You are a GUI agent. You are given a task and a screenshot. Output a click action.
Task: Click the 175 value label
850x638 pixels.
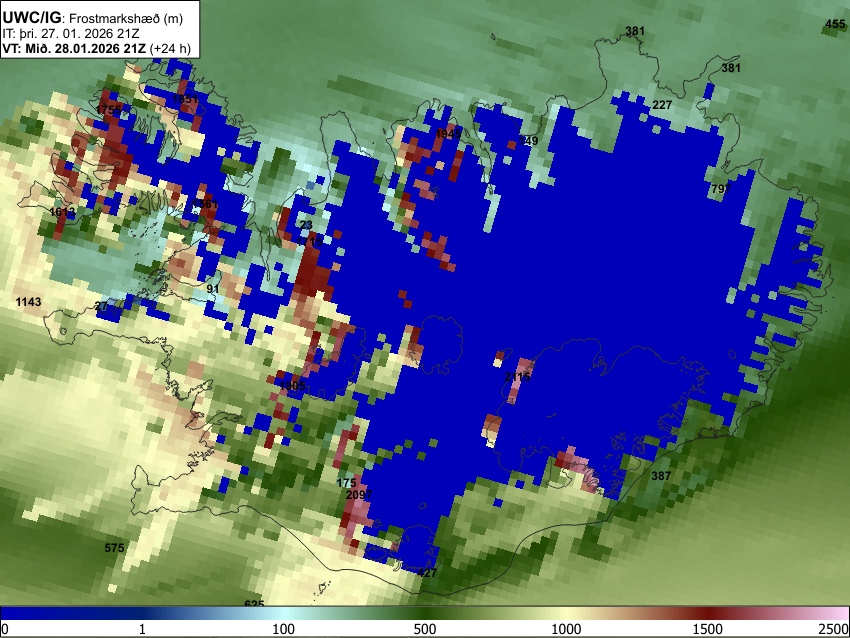[346, 483]
